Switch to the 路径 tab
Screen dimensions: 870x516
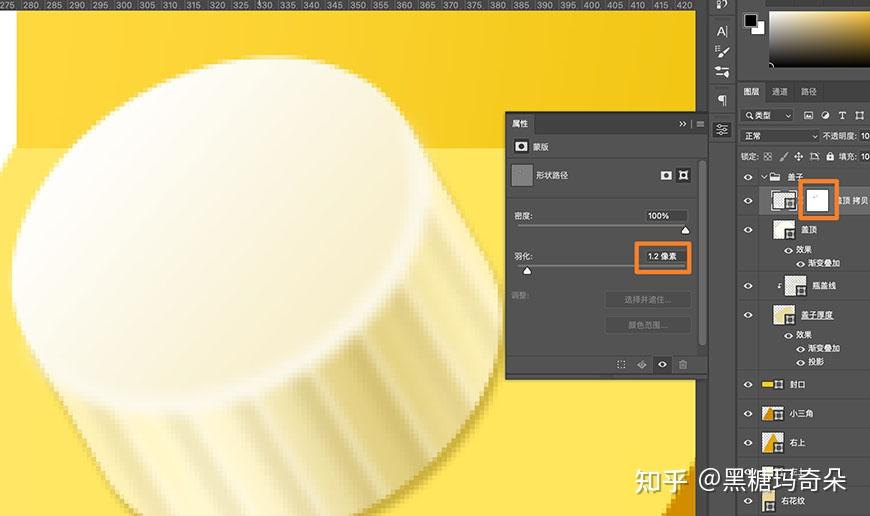coord(808,92)
